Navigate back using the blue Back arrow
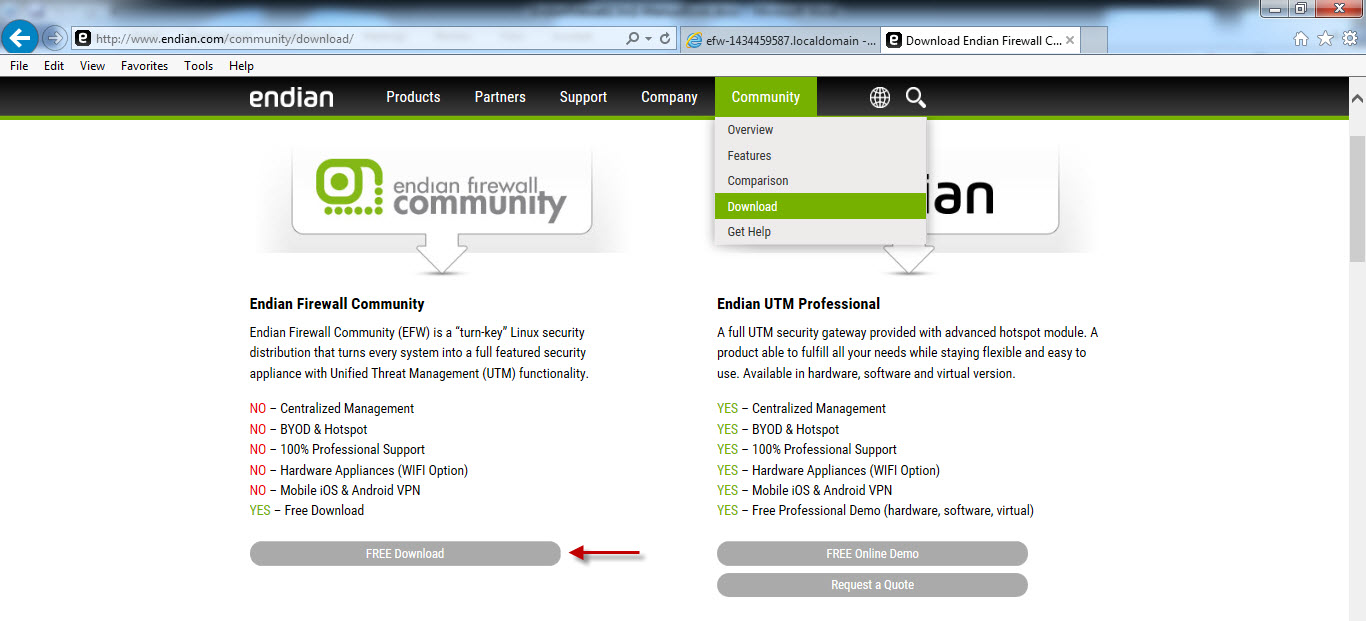Screen dimensions: 1366x621 pyautogui.click(x=20, y=37)
